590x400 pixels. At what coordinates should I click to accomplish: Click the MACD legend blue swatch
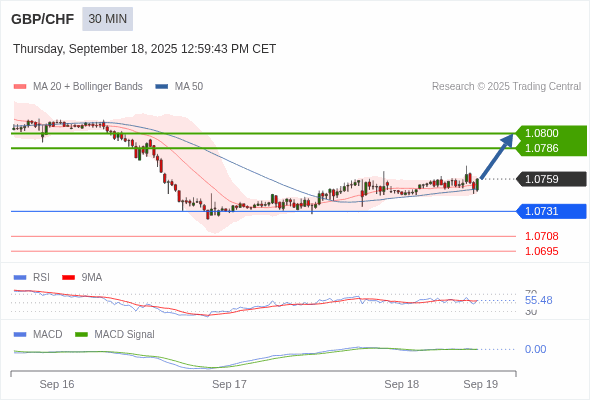pyautogui.click(x=20, y=335)
